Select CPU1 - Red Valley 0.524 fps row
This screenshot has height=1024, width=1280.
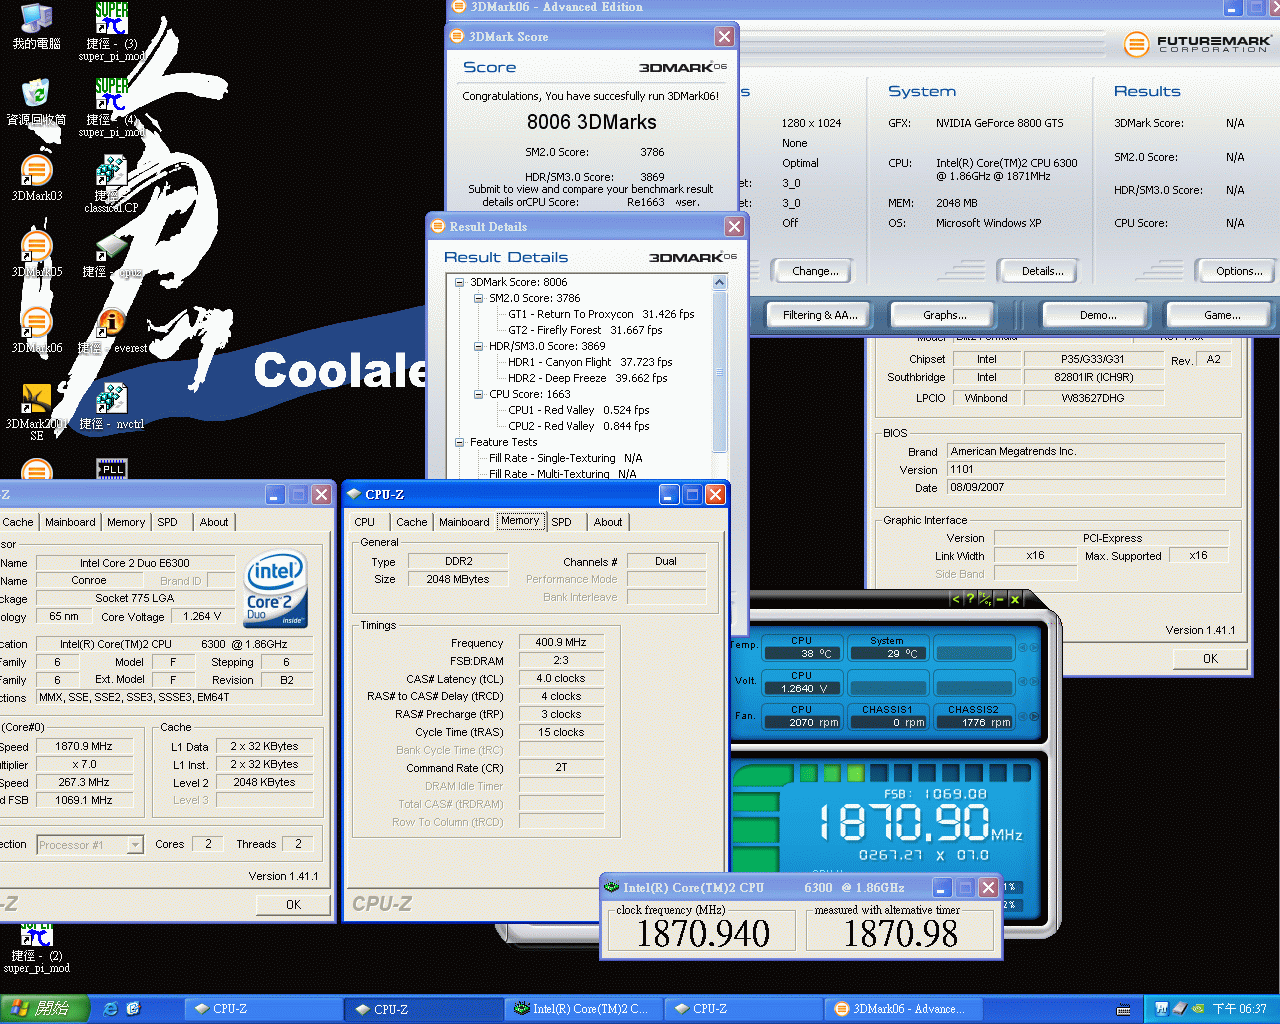pyautogui.click(x=578, y=410)
